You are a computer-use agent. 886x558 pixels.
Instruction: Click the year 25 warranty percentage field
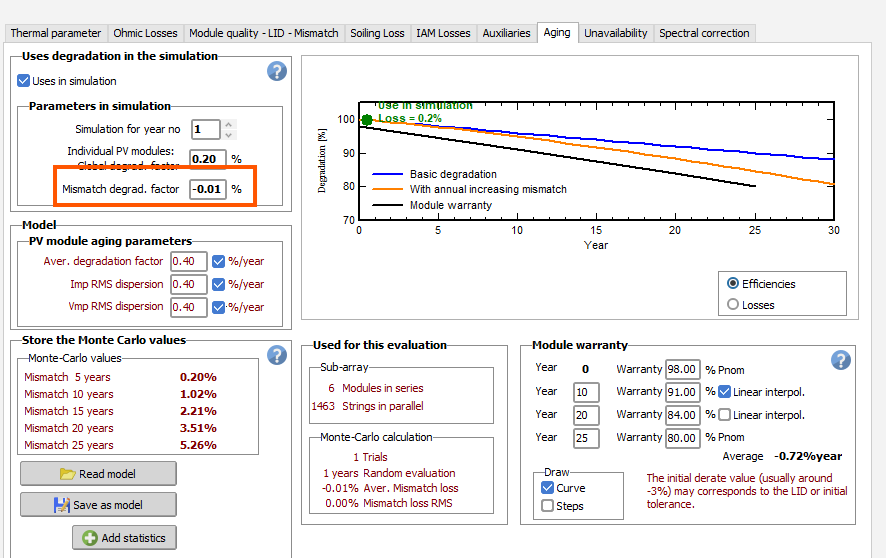click(x=685, y=438)
